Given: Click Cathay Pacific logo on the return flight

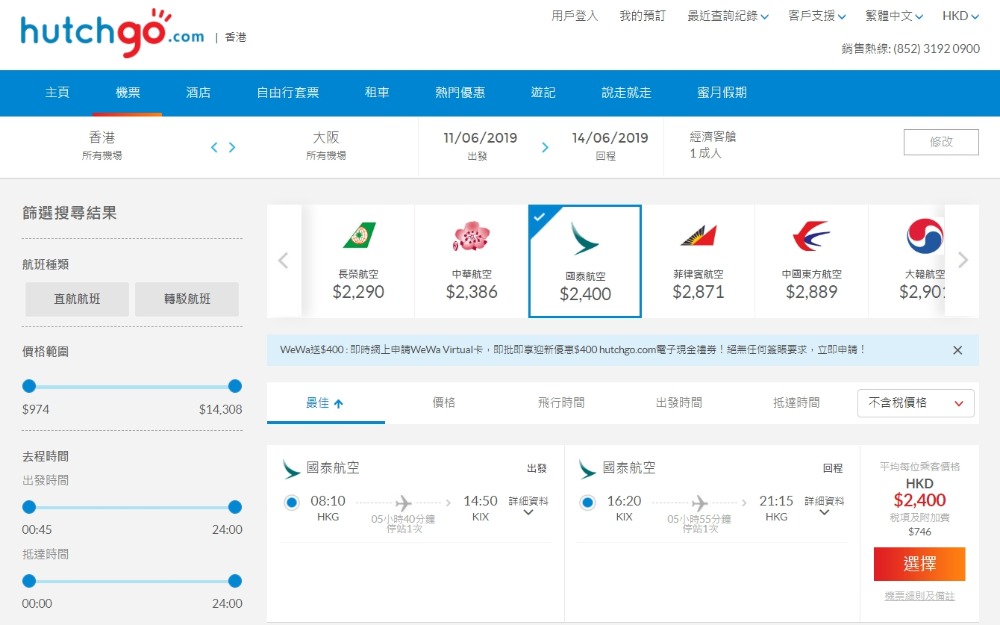Looking at the screenshot, I should [x=587, y=469].
